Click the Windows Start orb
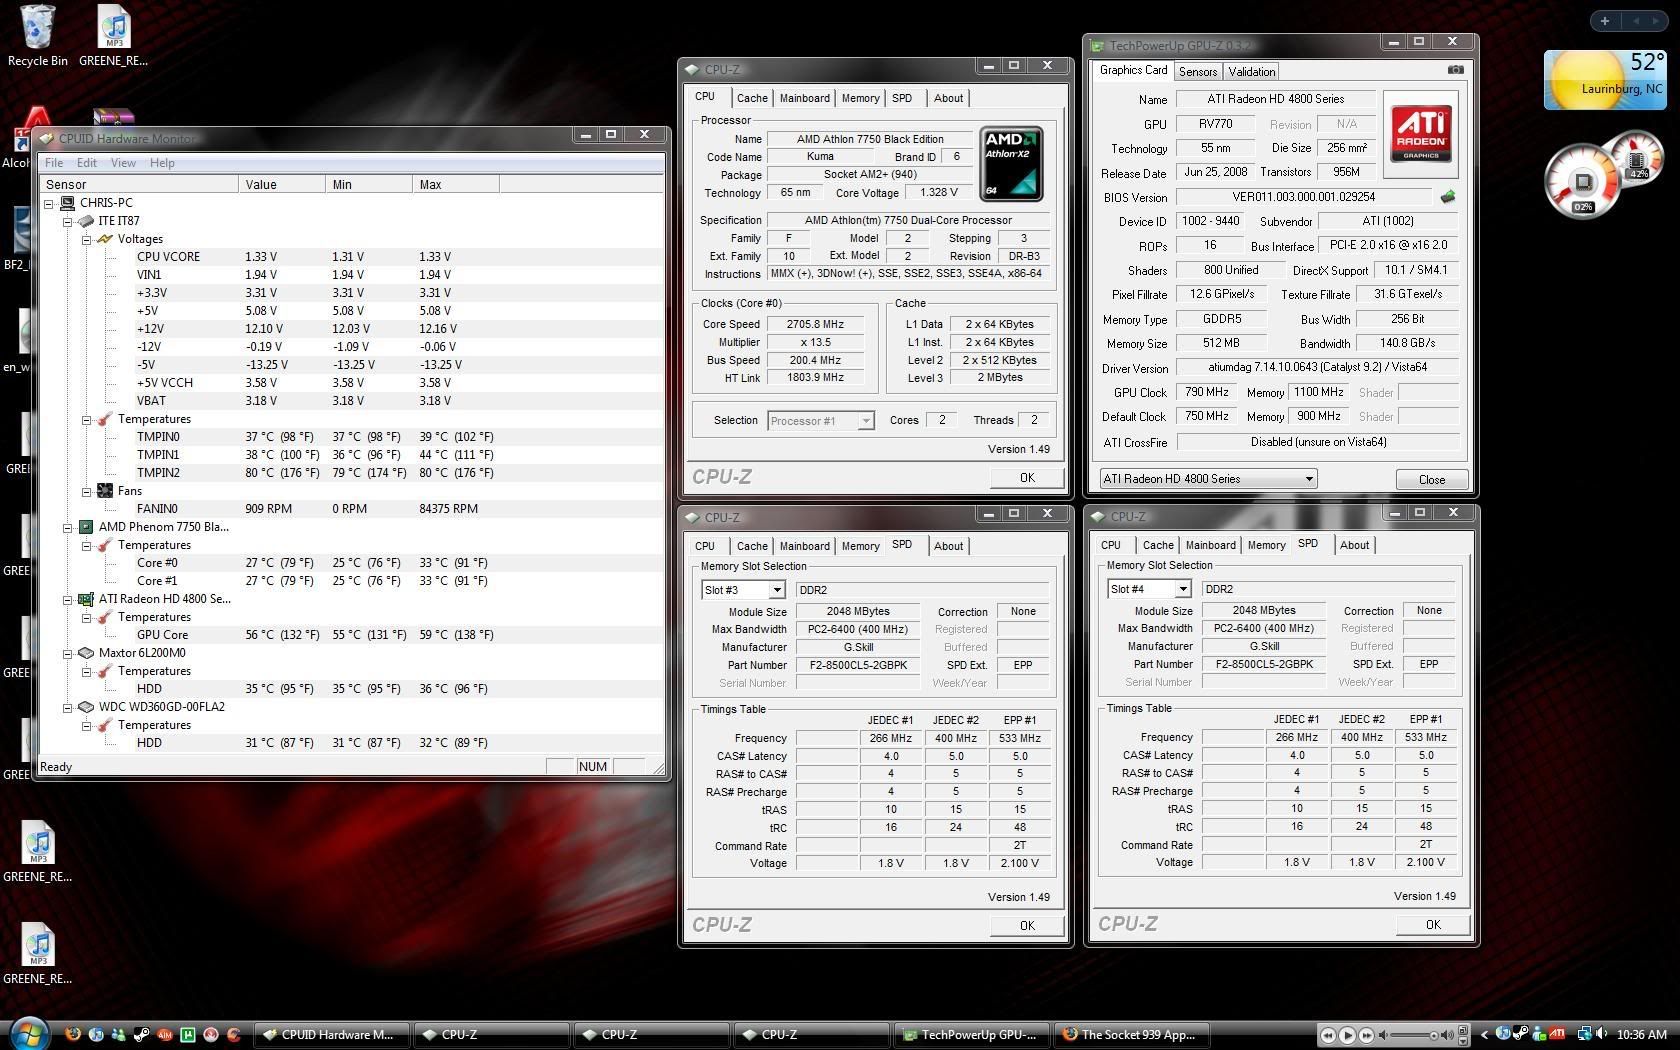Viewport: 1680px width, 1050px height. pos(29,1034)
